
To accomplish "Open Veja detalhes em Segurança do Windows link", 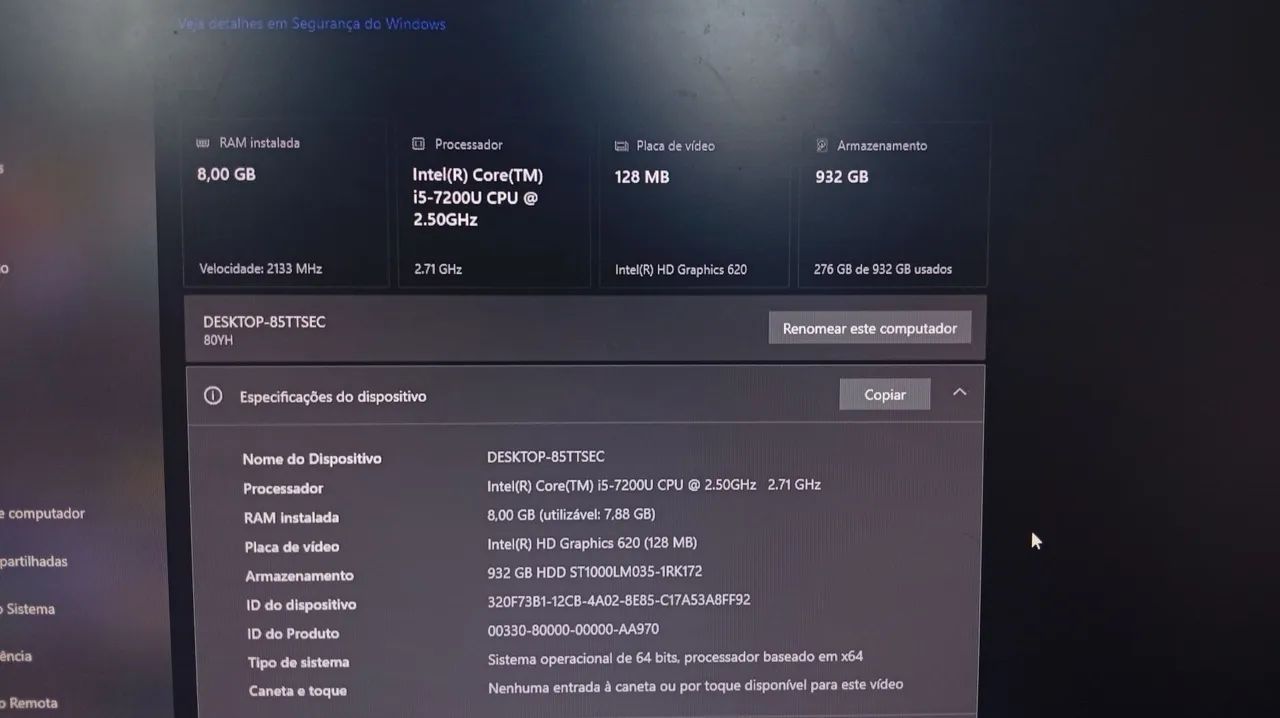I will (311, 23).
